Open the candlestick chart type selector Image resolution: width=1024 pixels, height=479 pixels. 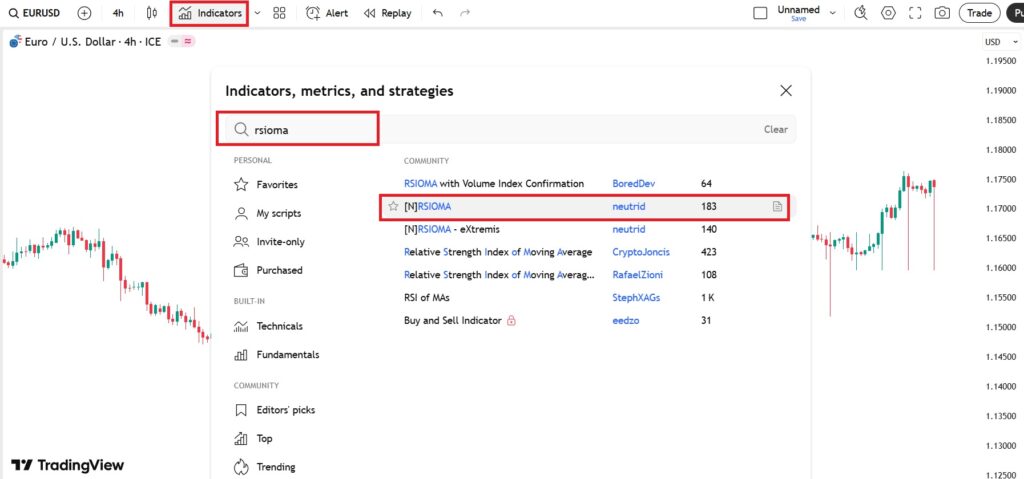click(x=151, y=13)
